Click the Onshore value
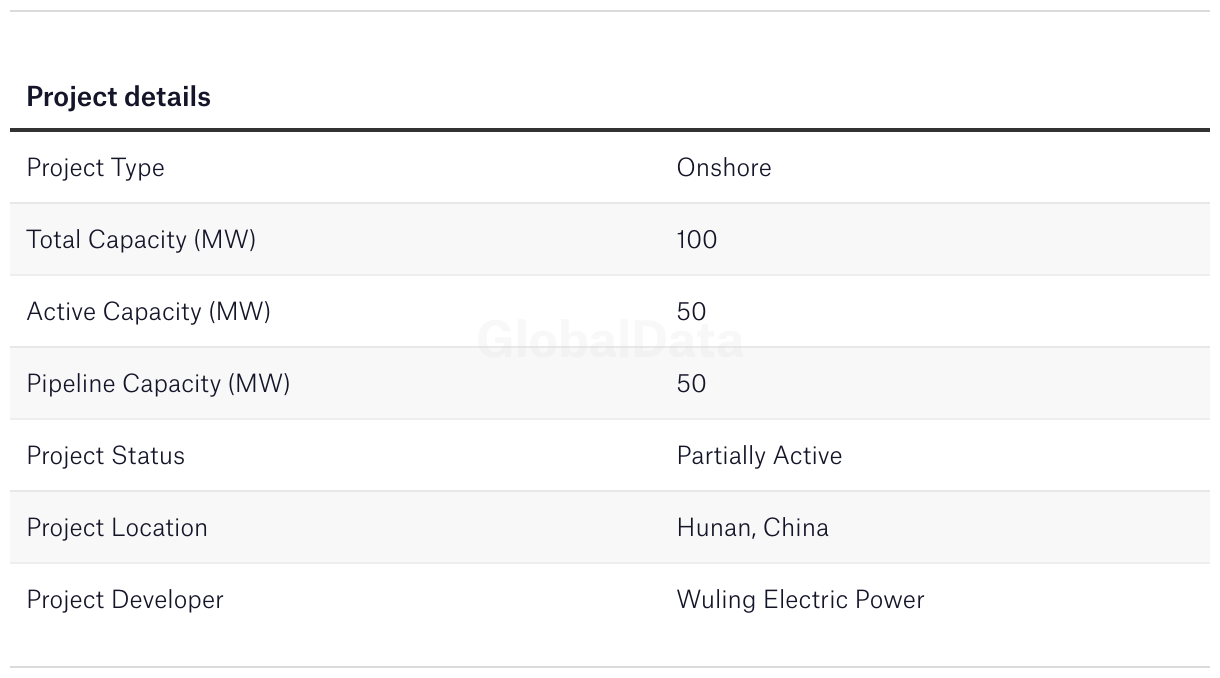Viewport: 1220px width, 678px height. [723, 168]
